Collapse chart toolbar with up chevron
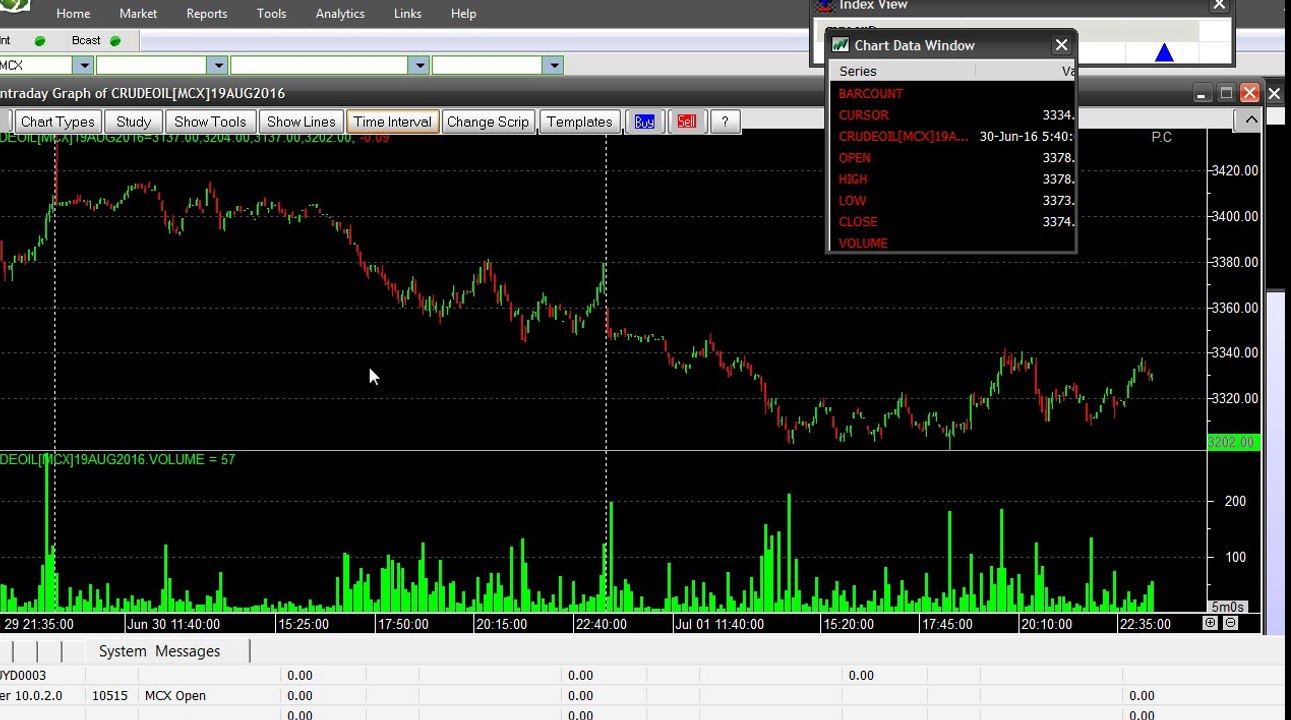This screenshot has height=720, width=1291. [1251, 120]
